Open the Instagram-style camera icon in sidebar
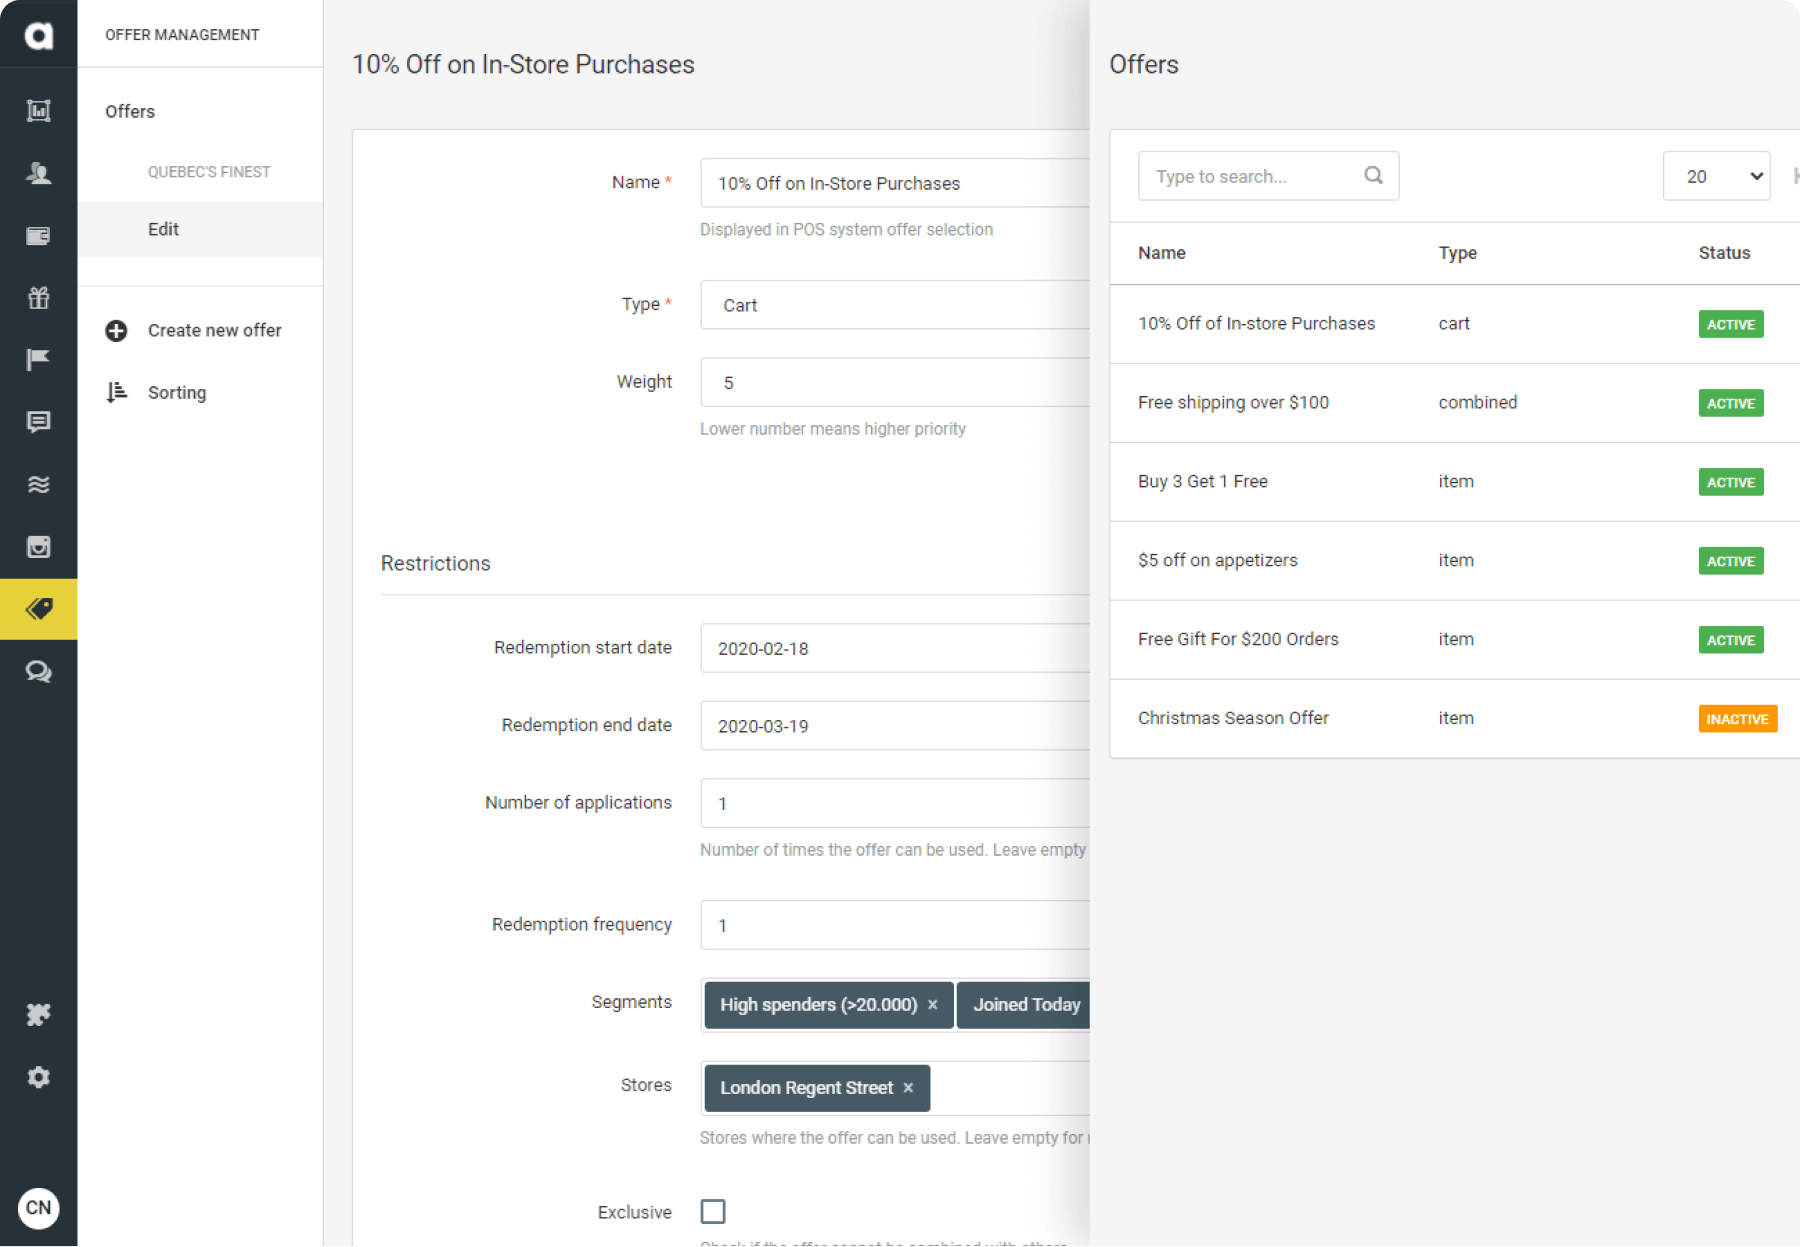The image size is (1800, 1247). [x=38, y=547]
